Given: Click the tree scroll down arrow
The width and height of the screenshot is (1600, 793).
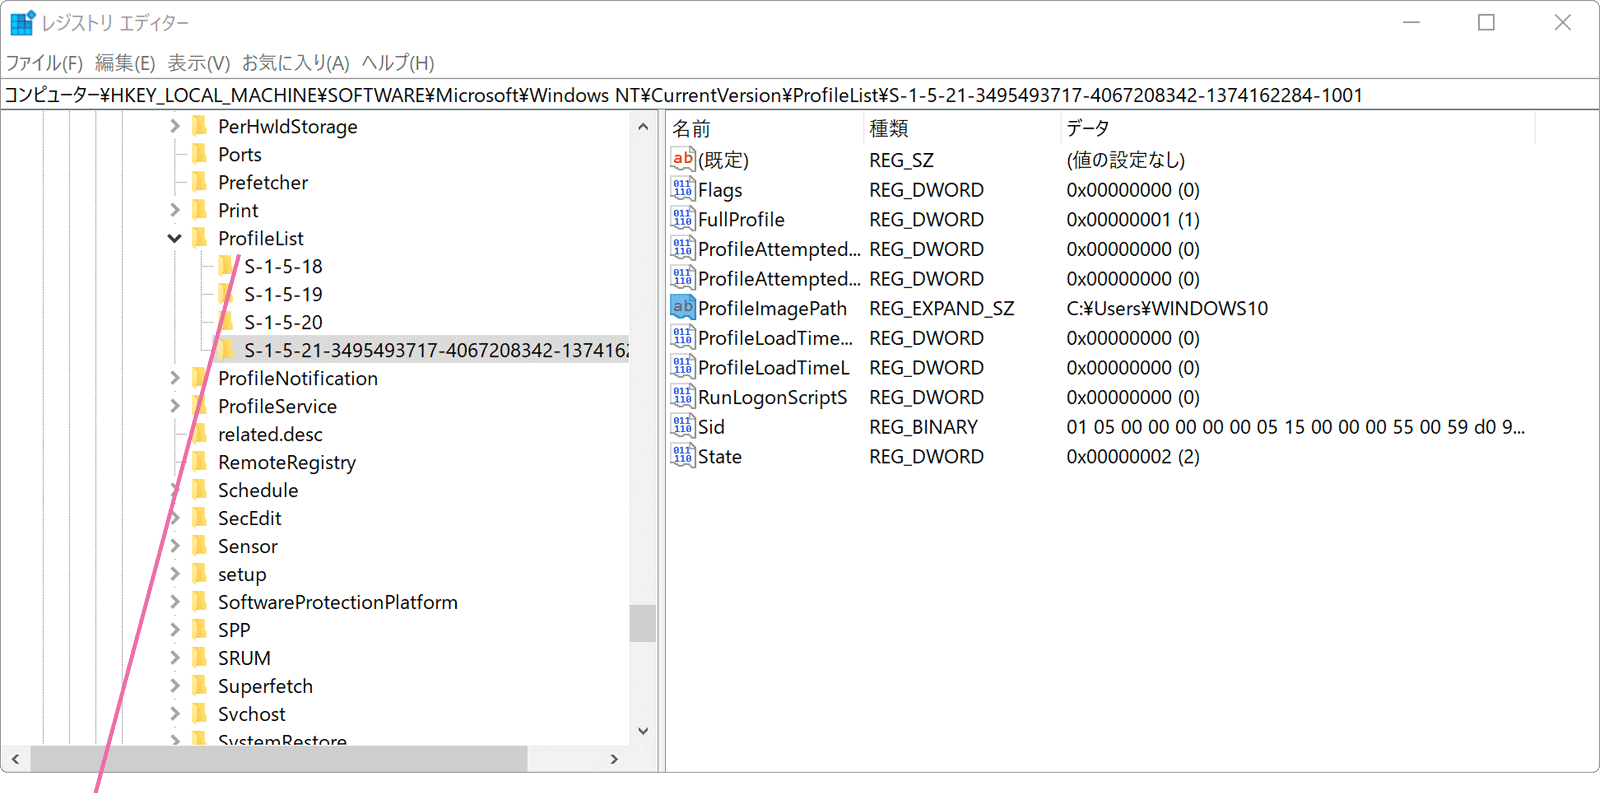Looking at the screenshot, I should (x=643, y=731).
